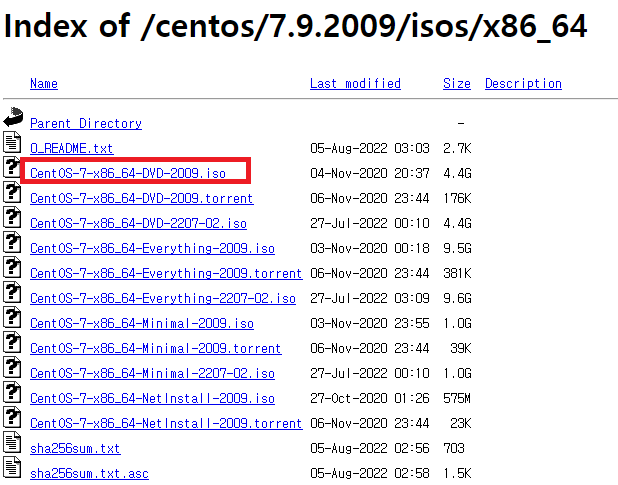Download CentOS-7-x86_64-DVD-2009.torrent
The width and height of the screenshot is (618, 485).
tap(141, 199)
